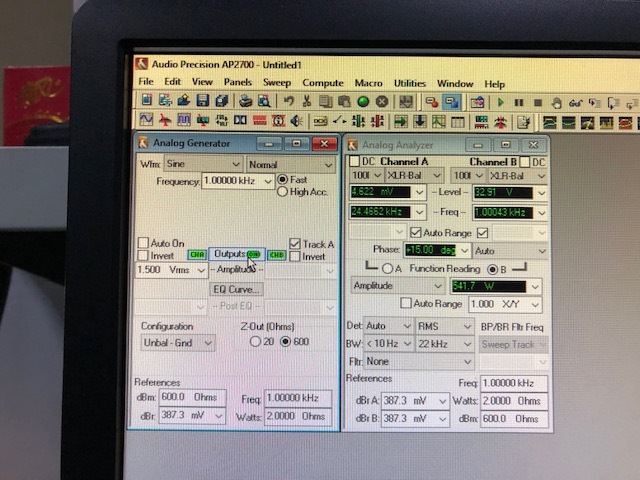The width and height of the screenshot is (640, 480).
Task: Check the Channel A DC checkbox
Action: 354,161
